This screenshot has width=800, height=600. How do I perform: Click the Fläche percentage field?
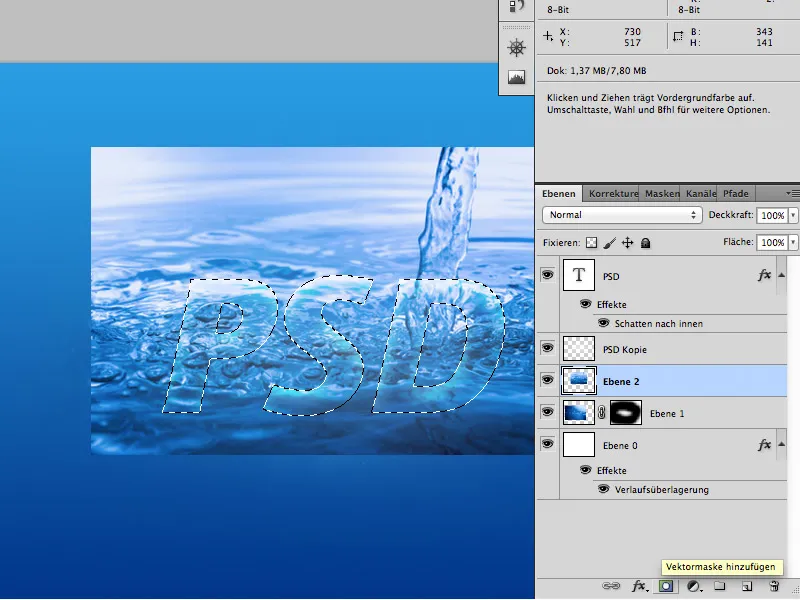click(x=772, y=242)
